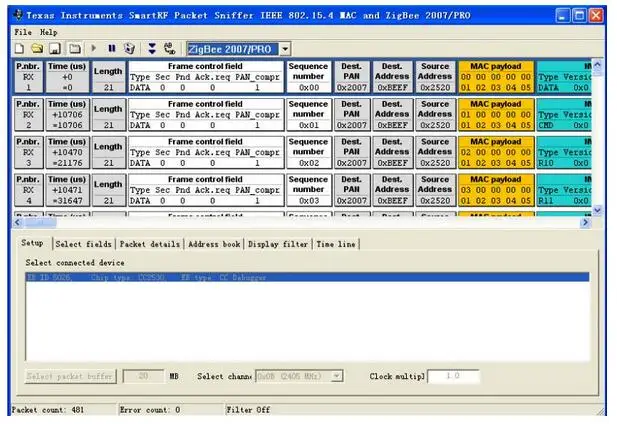617x424 pixels.
Task: Click the packet buffer size MB field
Action: [143, 376]
